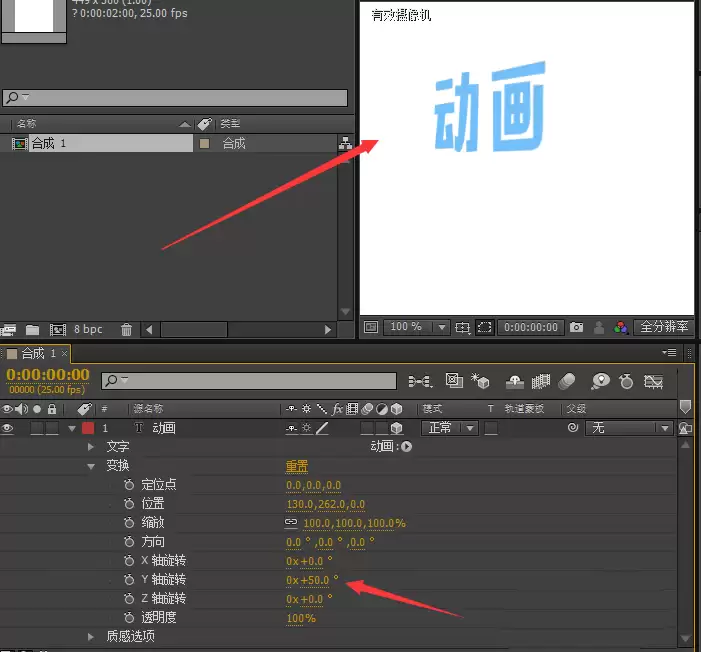Click the delete trash icon in project panel
This screenshot has width=701, height=652.
[x=127, y=330]
